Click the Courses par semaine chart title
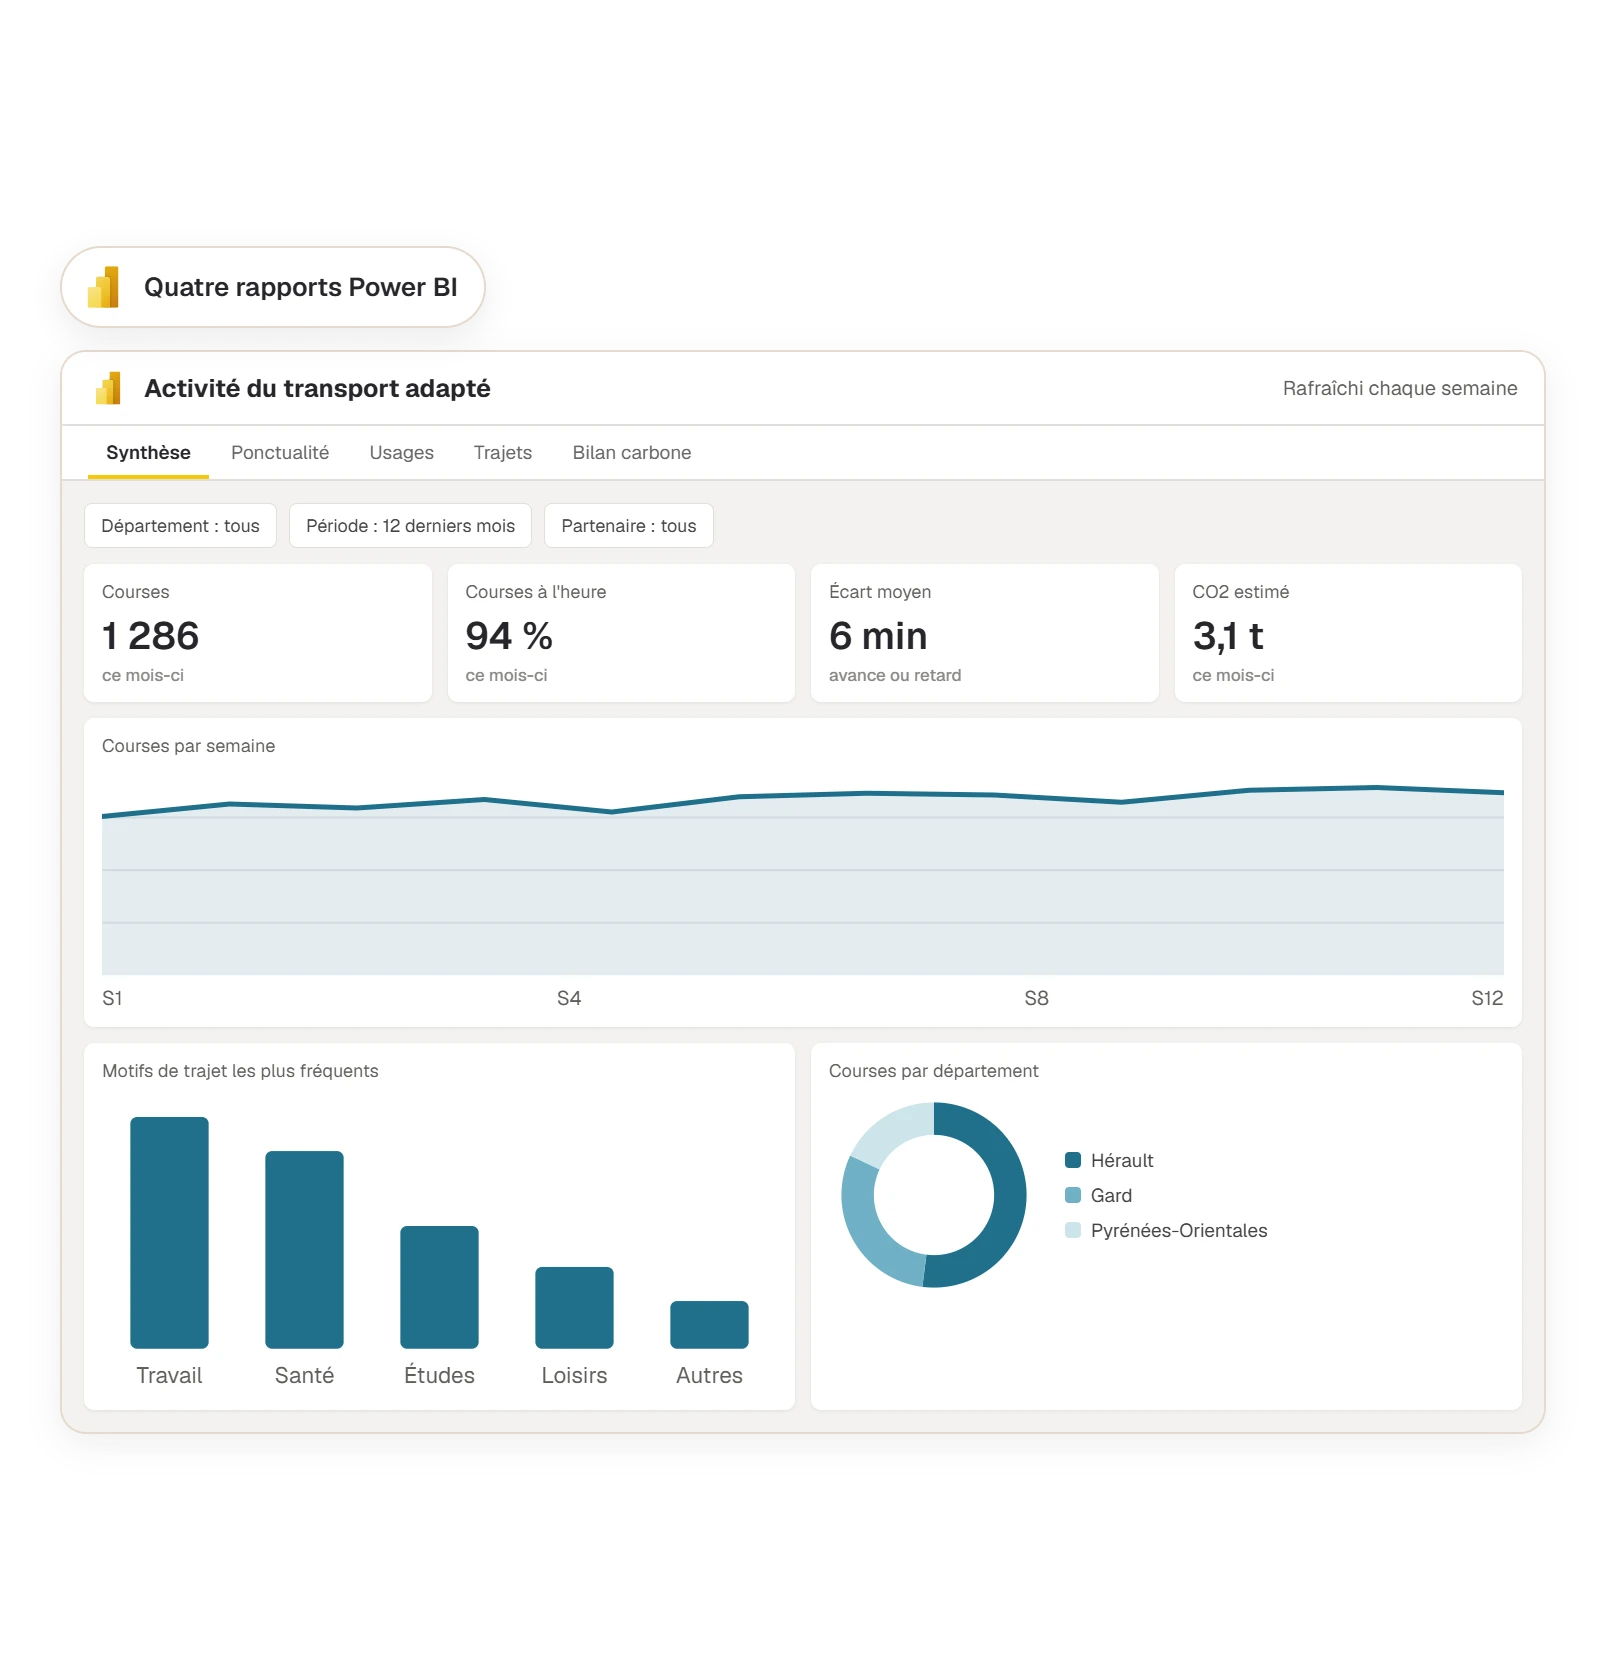The image size is (1606, 1680). tap(189, 746)
